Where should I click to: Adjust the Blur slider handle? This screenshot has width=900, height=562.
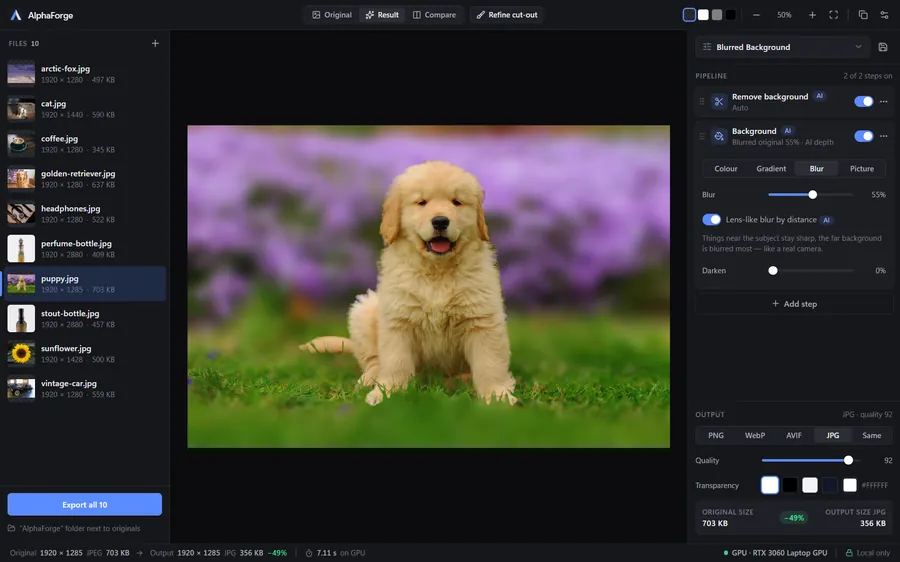(x=812, y=195)
